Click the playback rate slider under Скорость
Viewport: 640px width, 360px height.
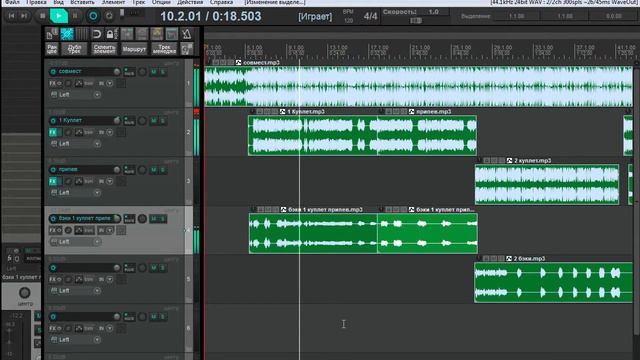(x=416, y=20)
